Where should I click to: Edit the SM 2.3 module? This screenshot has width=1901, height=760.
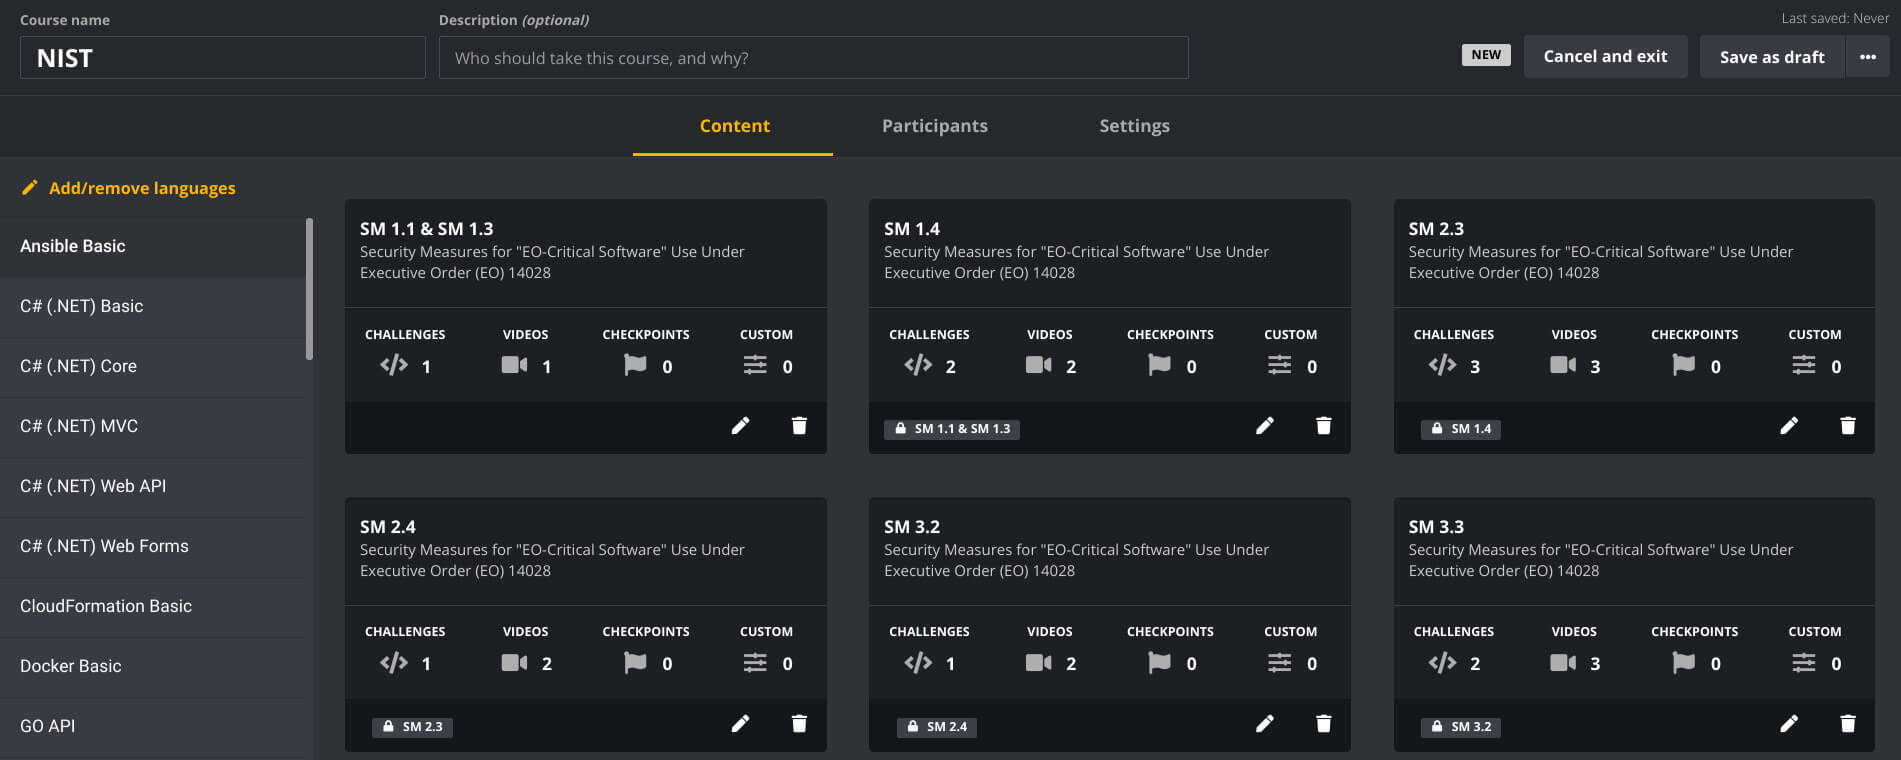coord(1788,426)
